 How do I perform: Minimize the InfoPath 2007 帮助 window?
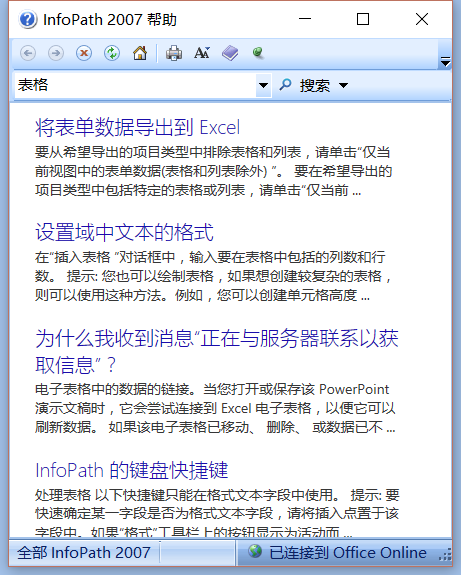(305, 19)
